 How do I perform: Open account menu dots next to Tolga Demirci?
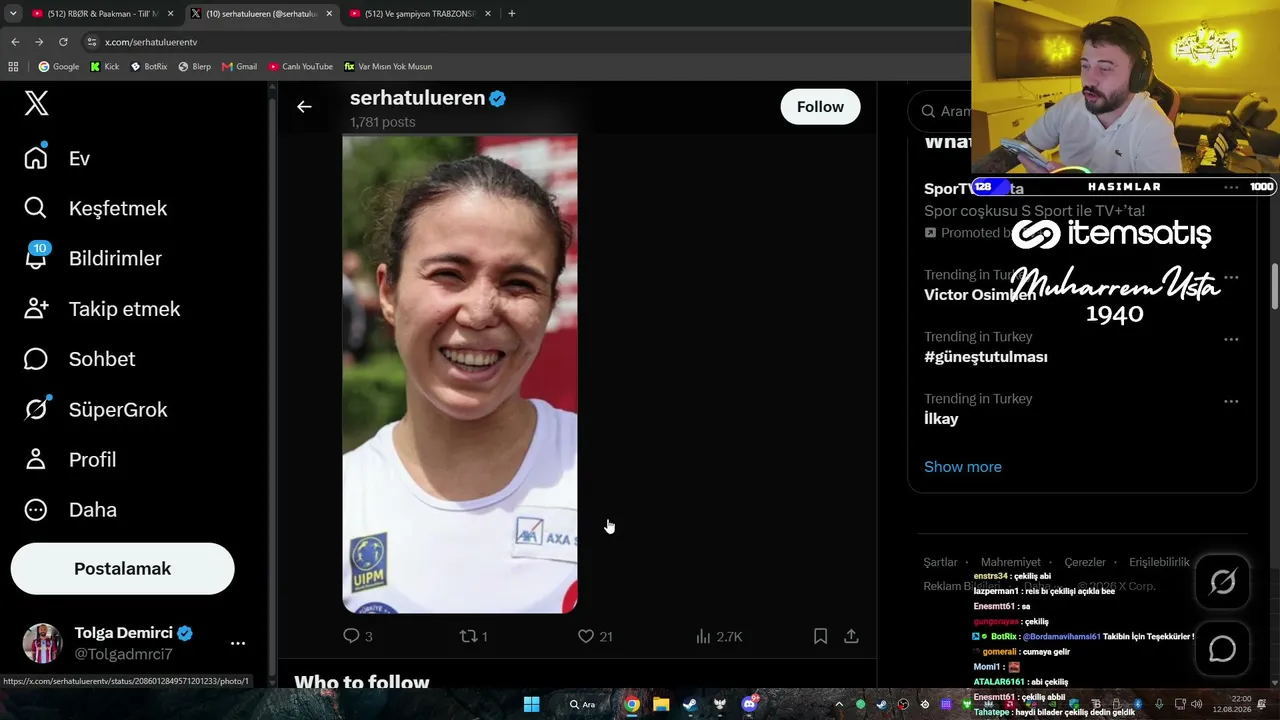click(x=238, y=643)
